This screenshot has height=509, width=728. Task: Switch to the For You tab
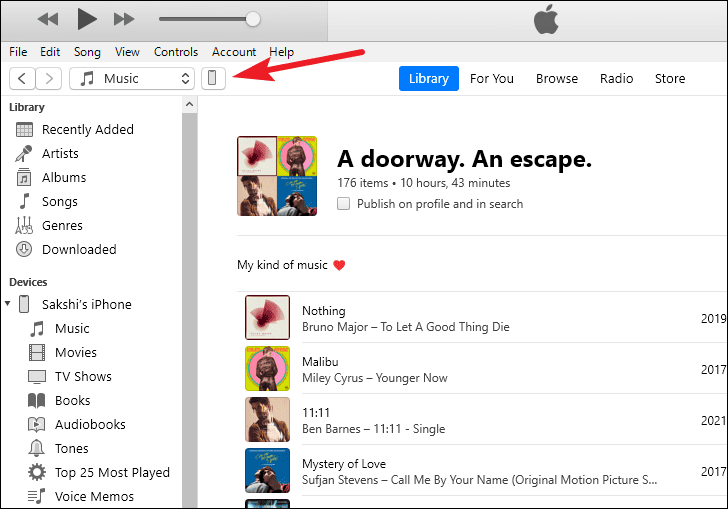coord(492,78)
